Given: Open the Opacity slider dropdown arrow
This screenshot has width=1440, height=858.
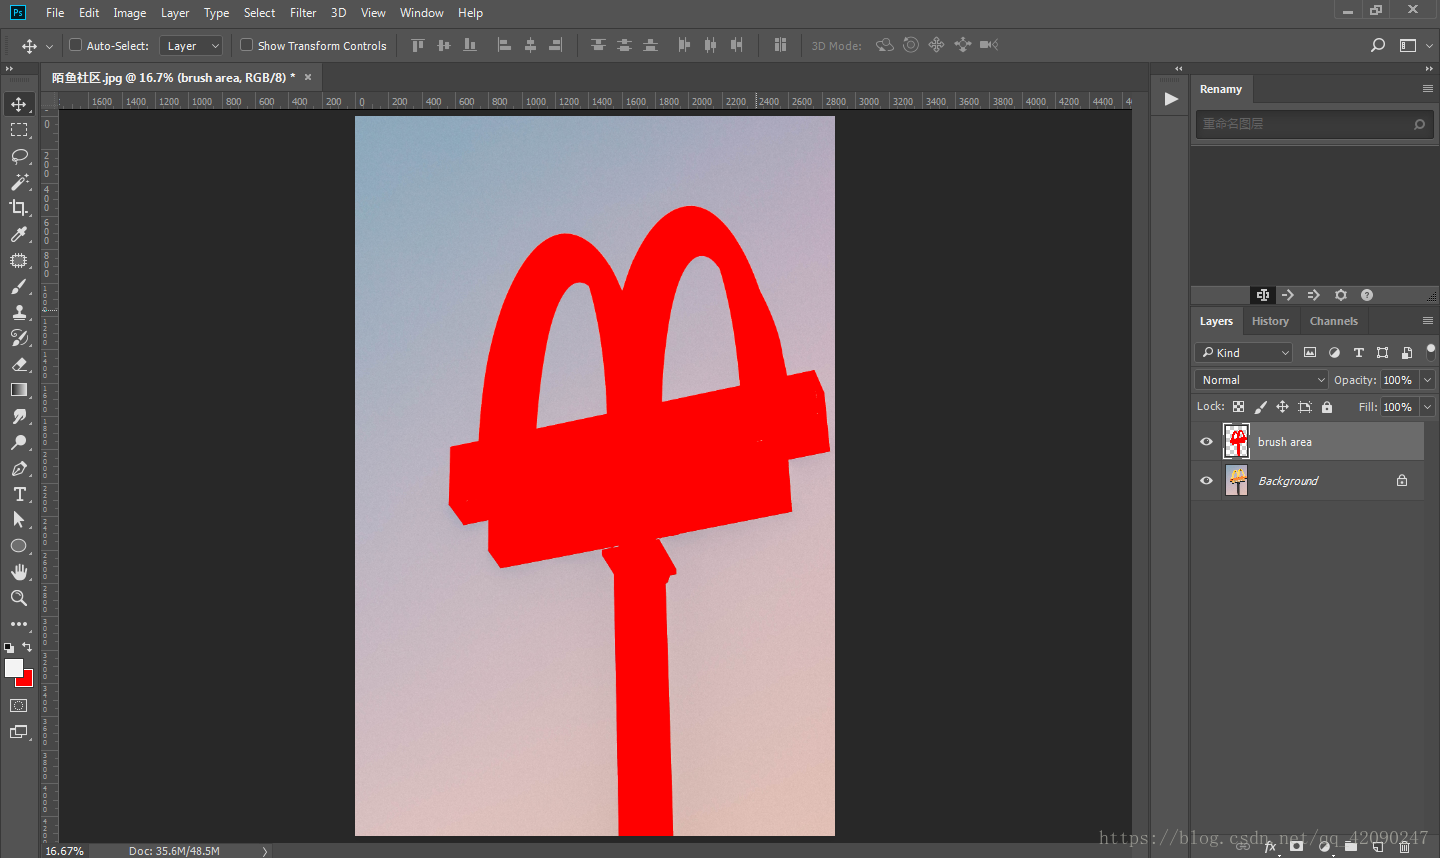Looking at the screenshot, I should pos(1427,380).
